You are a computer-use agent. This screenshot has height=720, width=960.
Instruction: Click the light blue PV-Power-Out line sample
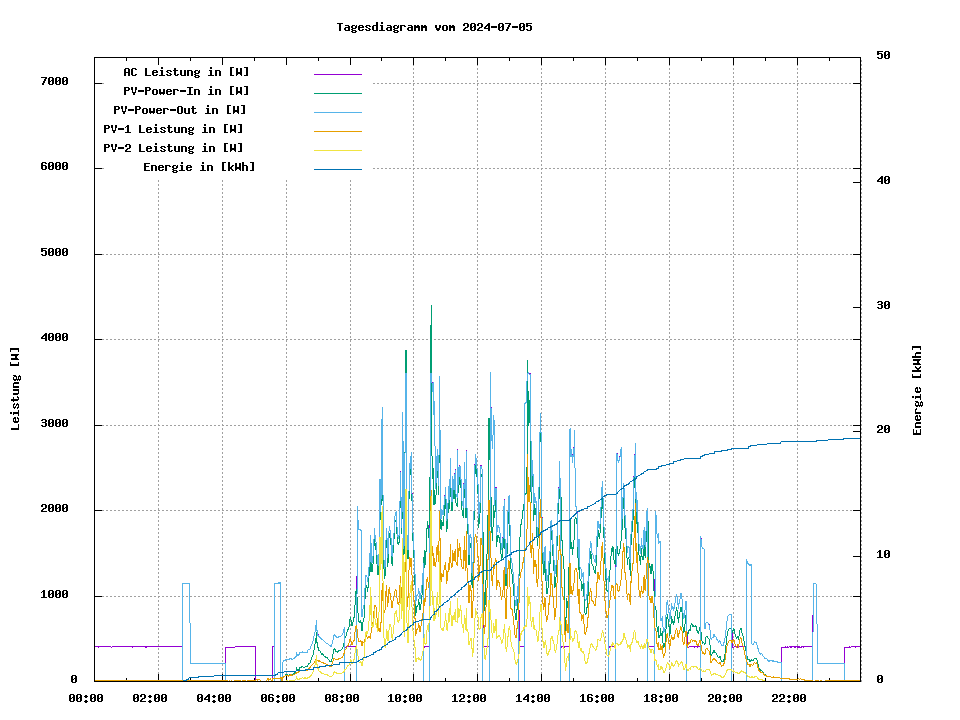[x=337, y=112]
